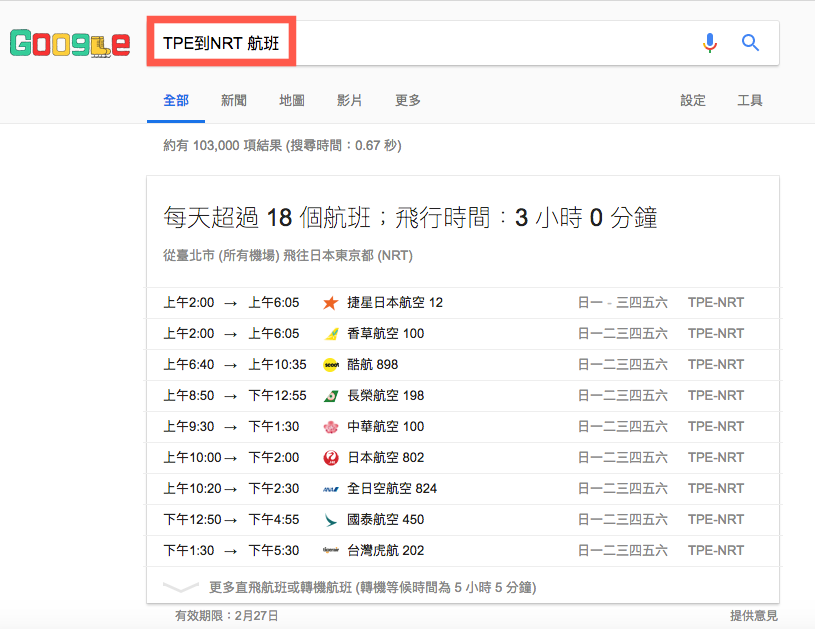Click departure time 下午1:30
Screen dimensions: 815x629
(189, 551)
